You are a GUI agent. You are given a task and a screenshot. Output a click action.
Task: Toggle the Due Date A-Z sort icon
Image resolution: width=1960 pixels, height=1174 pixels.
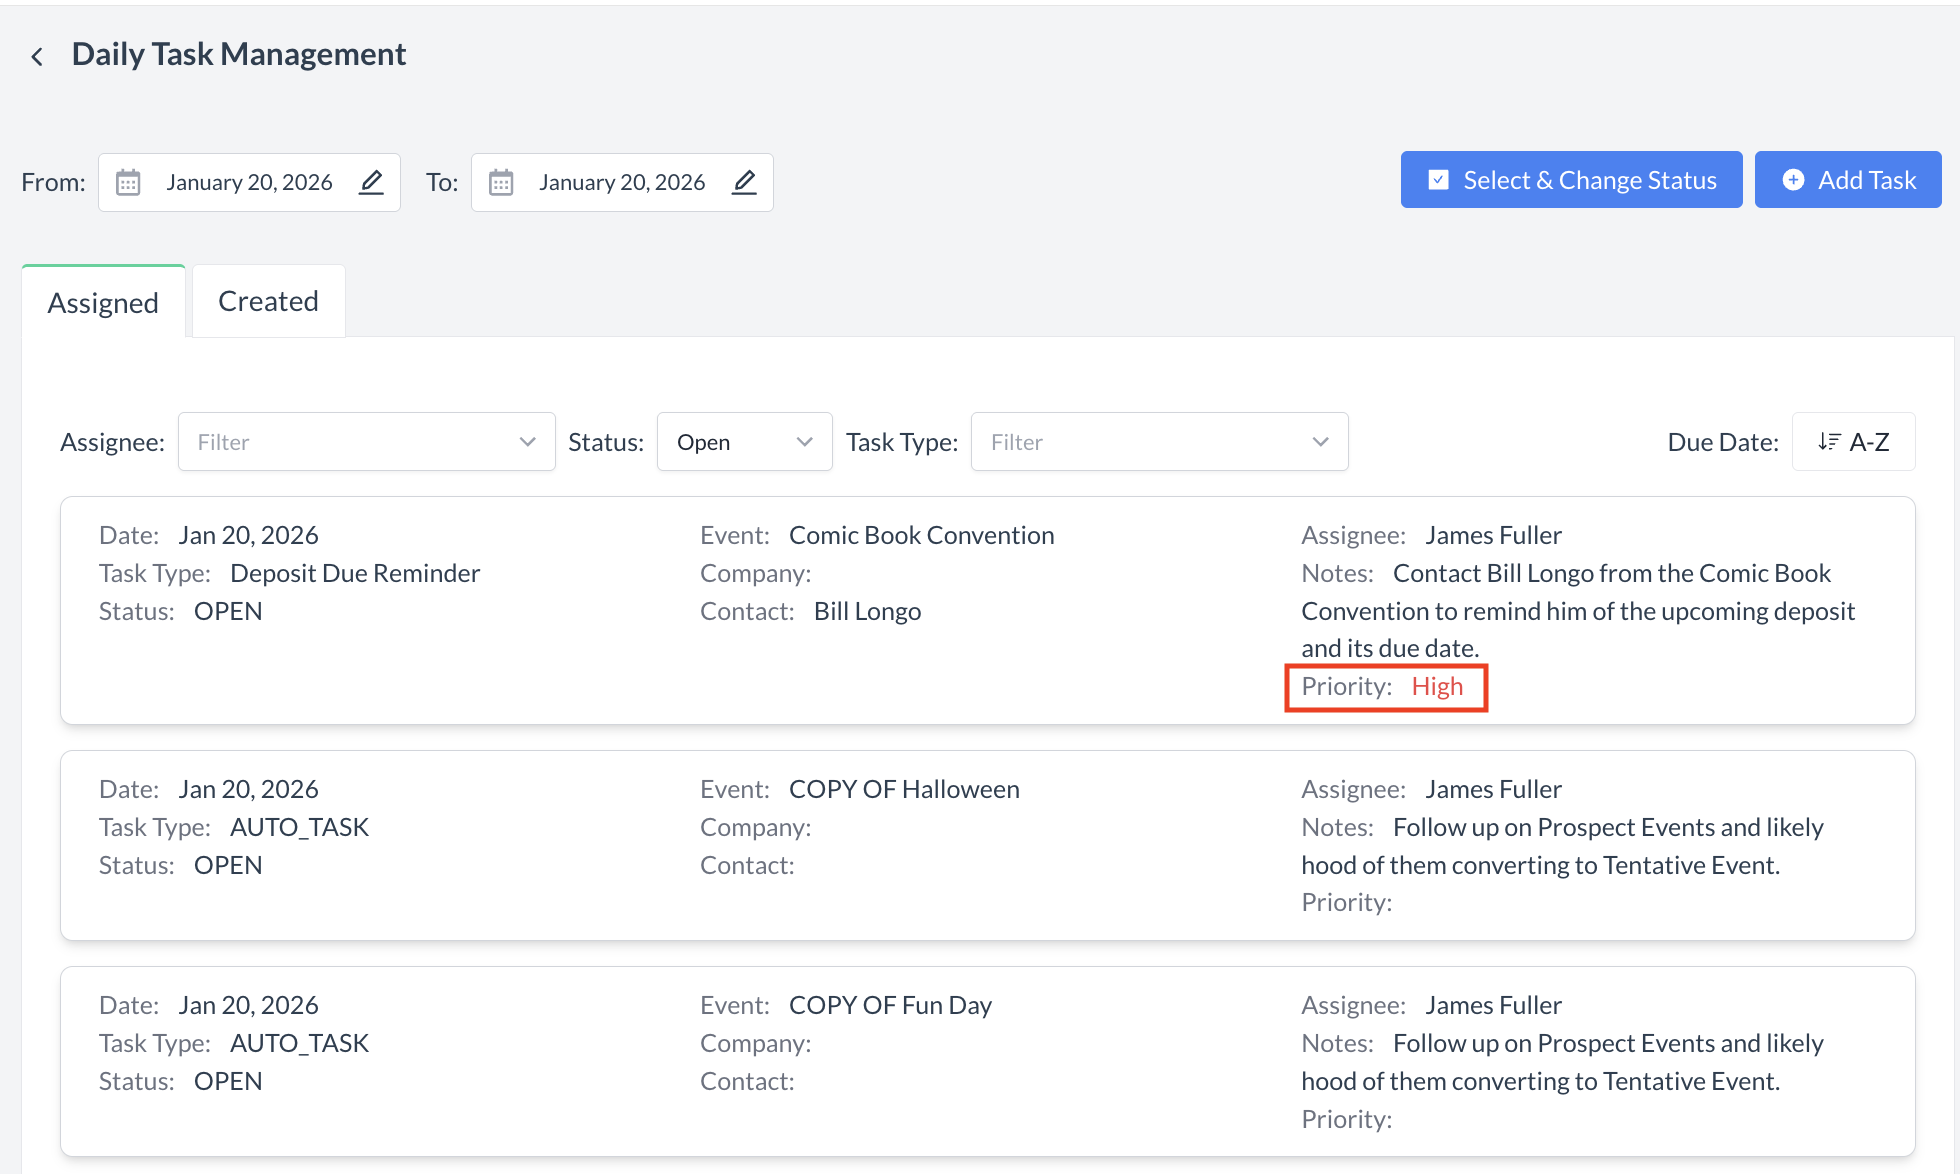(1829, 441)
